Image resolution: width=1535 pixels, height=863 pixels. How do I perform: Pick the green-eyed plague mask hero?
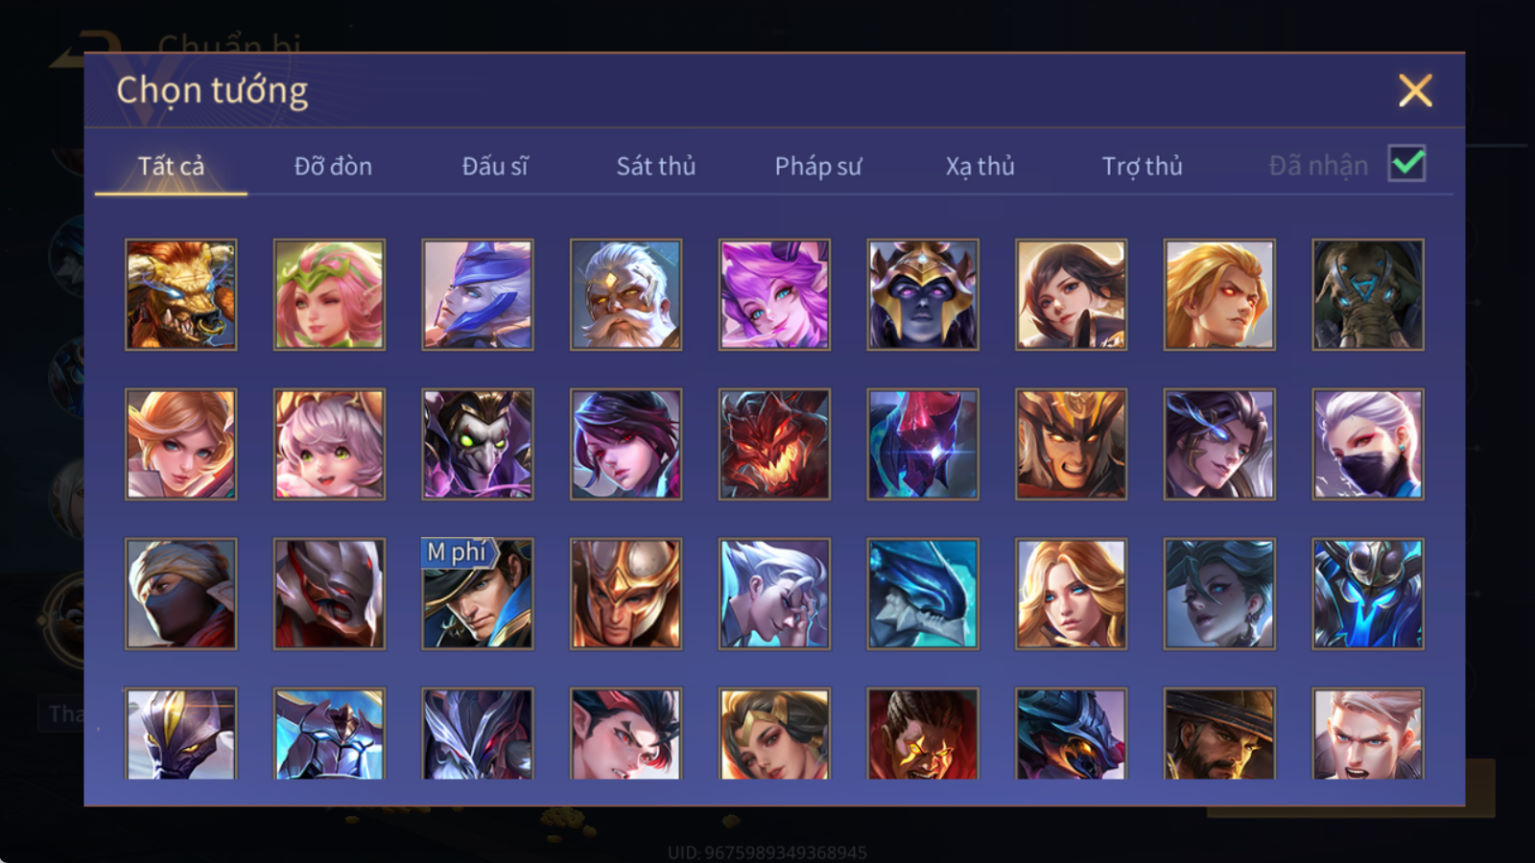478,444
